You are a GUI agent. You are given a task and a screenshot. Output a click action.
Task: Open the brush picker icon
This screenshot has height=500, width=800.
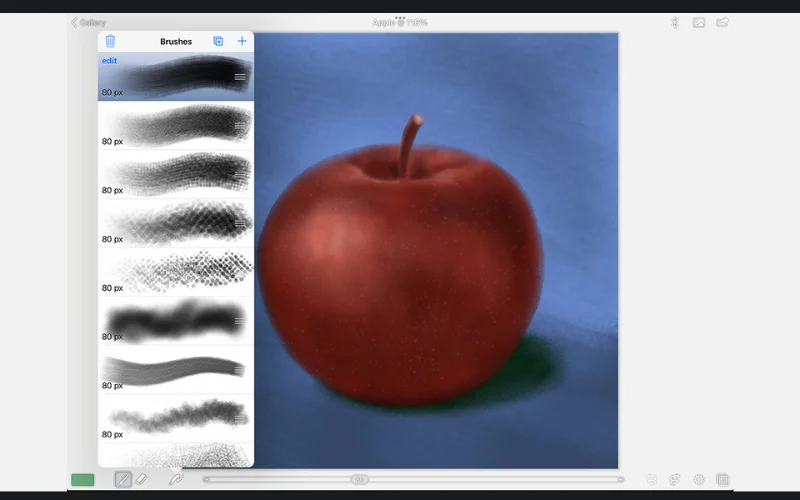pyautogui.click(x=176, y=479)
